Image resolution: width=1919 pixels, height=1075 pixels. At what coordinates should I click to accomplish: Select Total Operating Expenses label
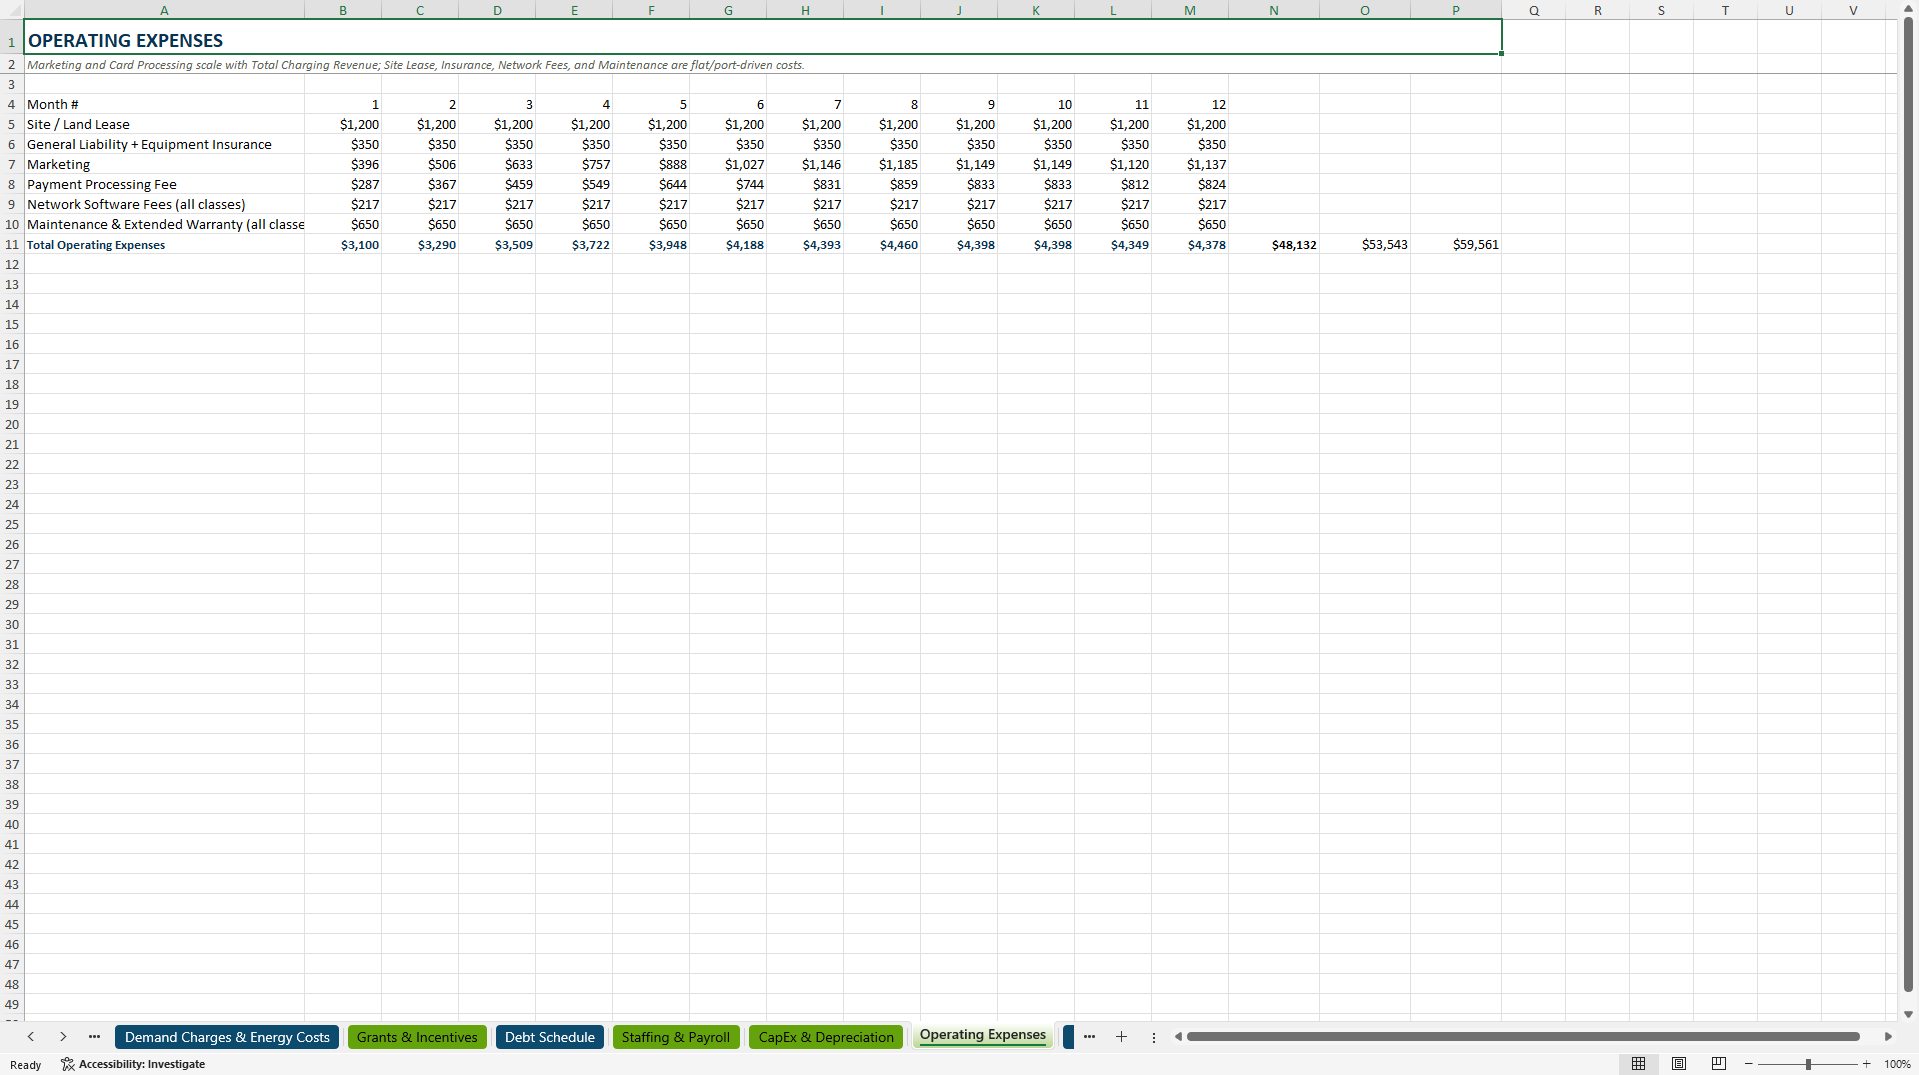point(164,244)
